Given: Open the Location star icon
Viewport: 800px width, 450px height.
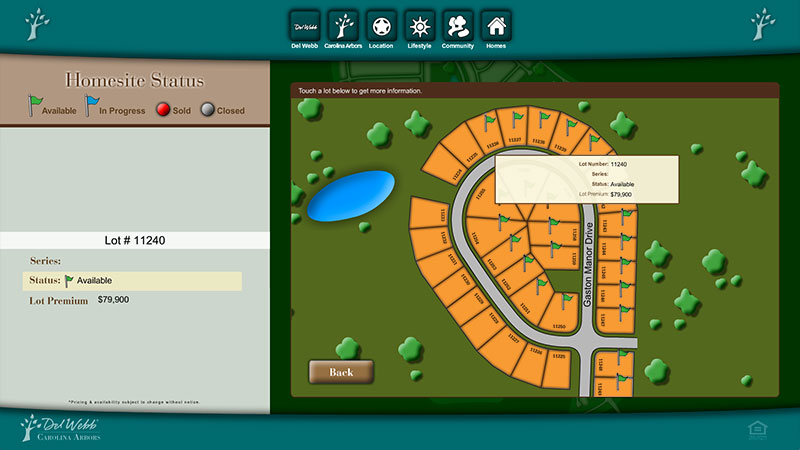Looking at the screenshot, I should tap(380, 25).
